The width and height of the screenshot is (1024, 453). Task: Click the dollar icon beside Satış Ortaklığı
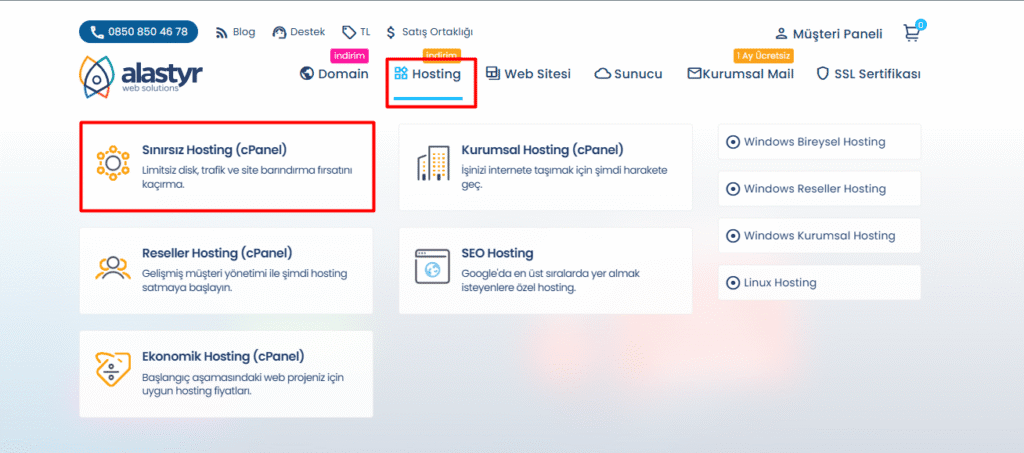pos(391,32)
